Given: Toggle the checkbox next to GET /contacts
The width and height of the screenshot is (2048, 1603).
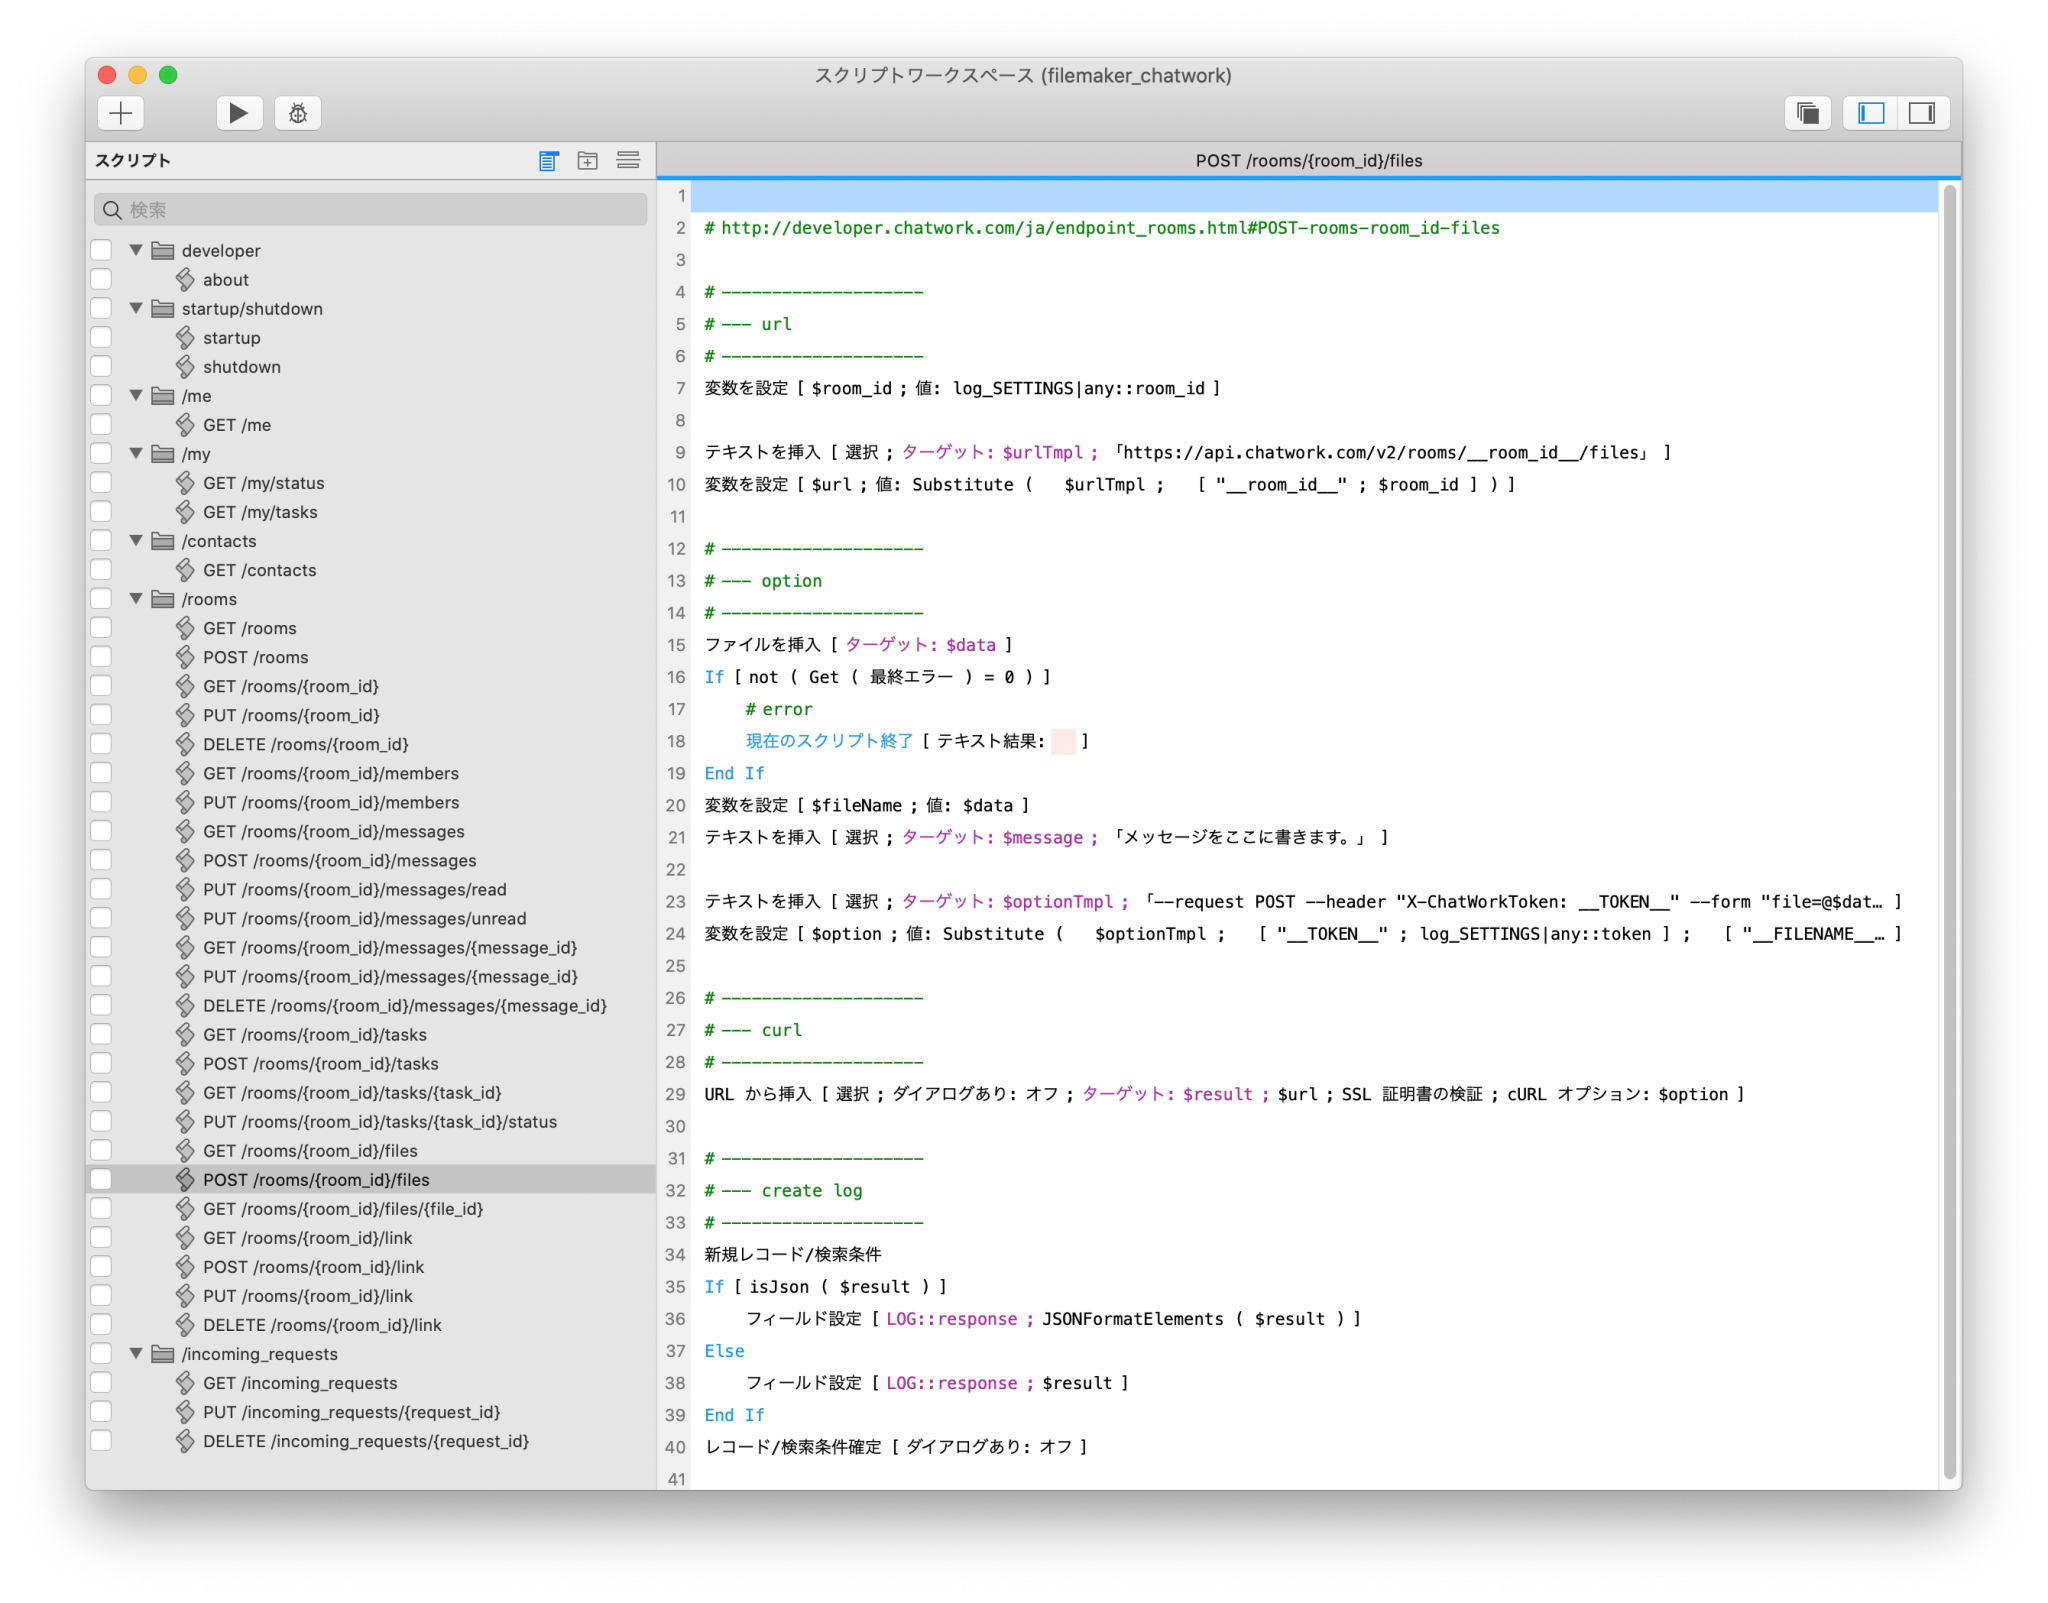Looking at the screenshot, I should pyautogui.click(x=101, y=570).
